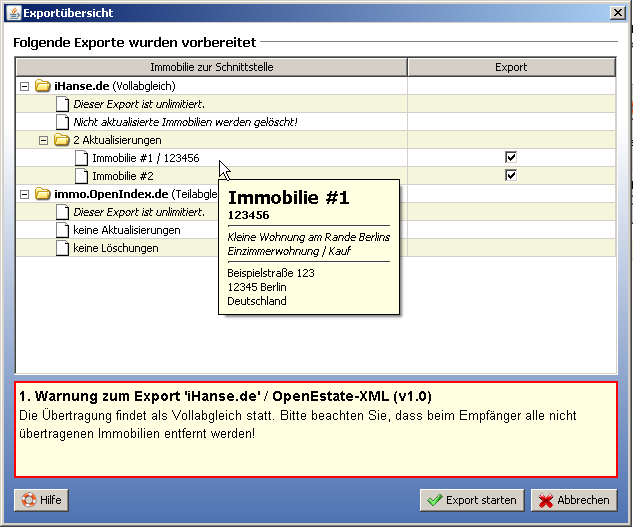Viewport: 633px width, 527px height.
Task: Click the document icon beside keine Löschungen
Action: [x=62, y=248]
